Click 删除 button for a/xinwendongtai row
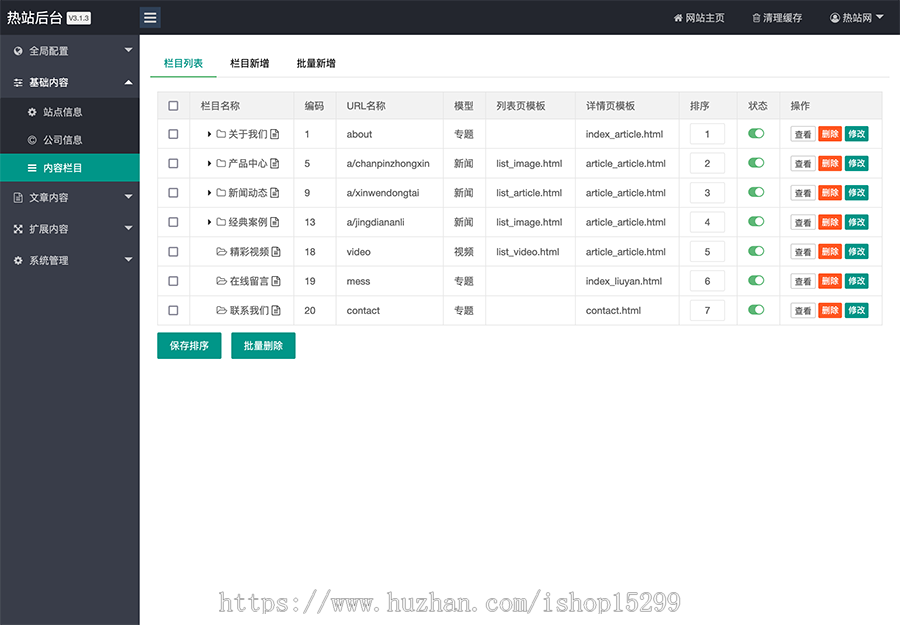 click(x=830, y=193)
